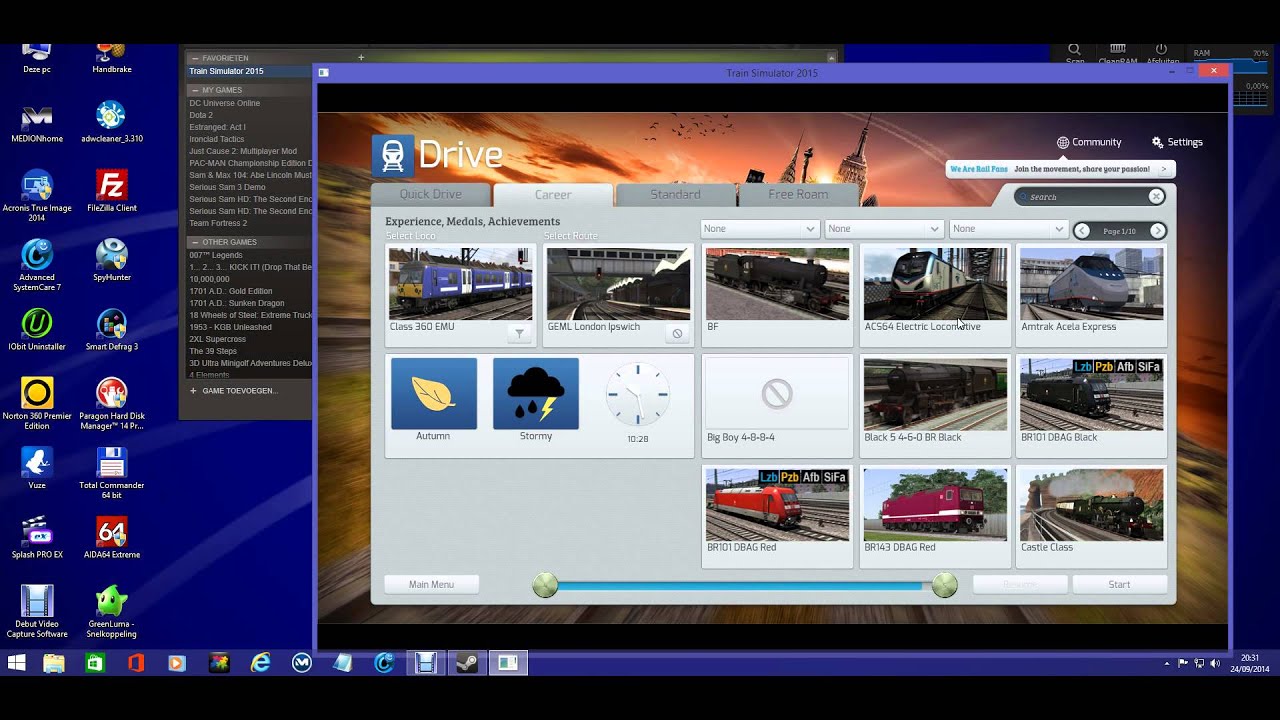
Task: Clear the search field with X icon
Action: pos(1156,196)
